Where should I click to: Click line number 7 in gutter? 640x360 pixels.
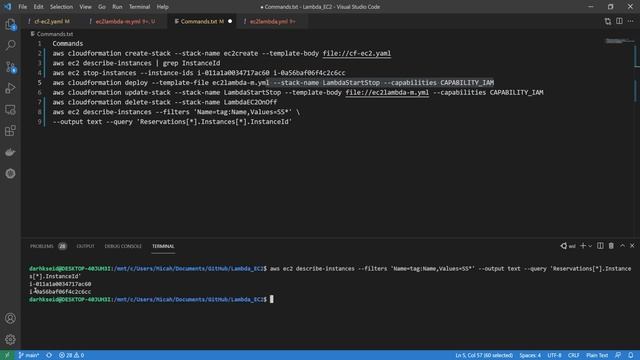40,102
